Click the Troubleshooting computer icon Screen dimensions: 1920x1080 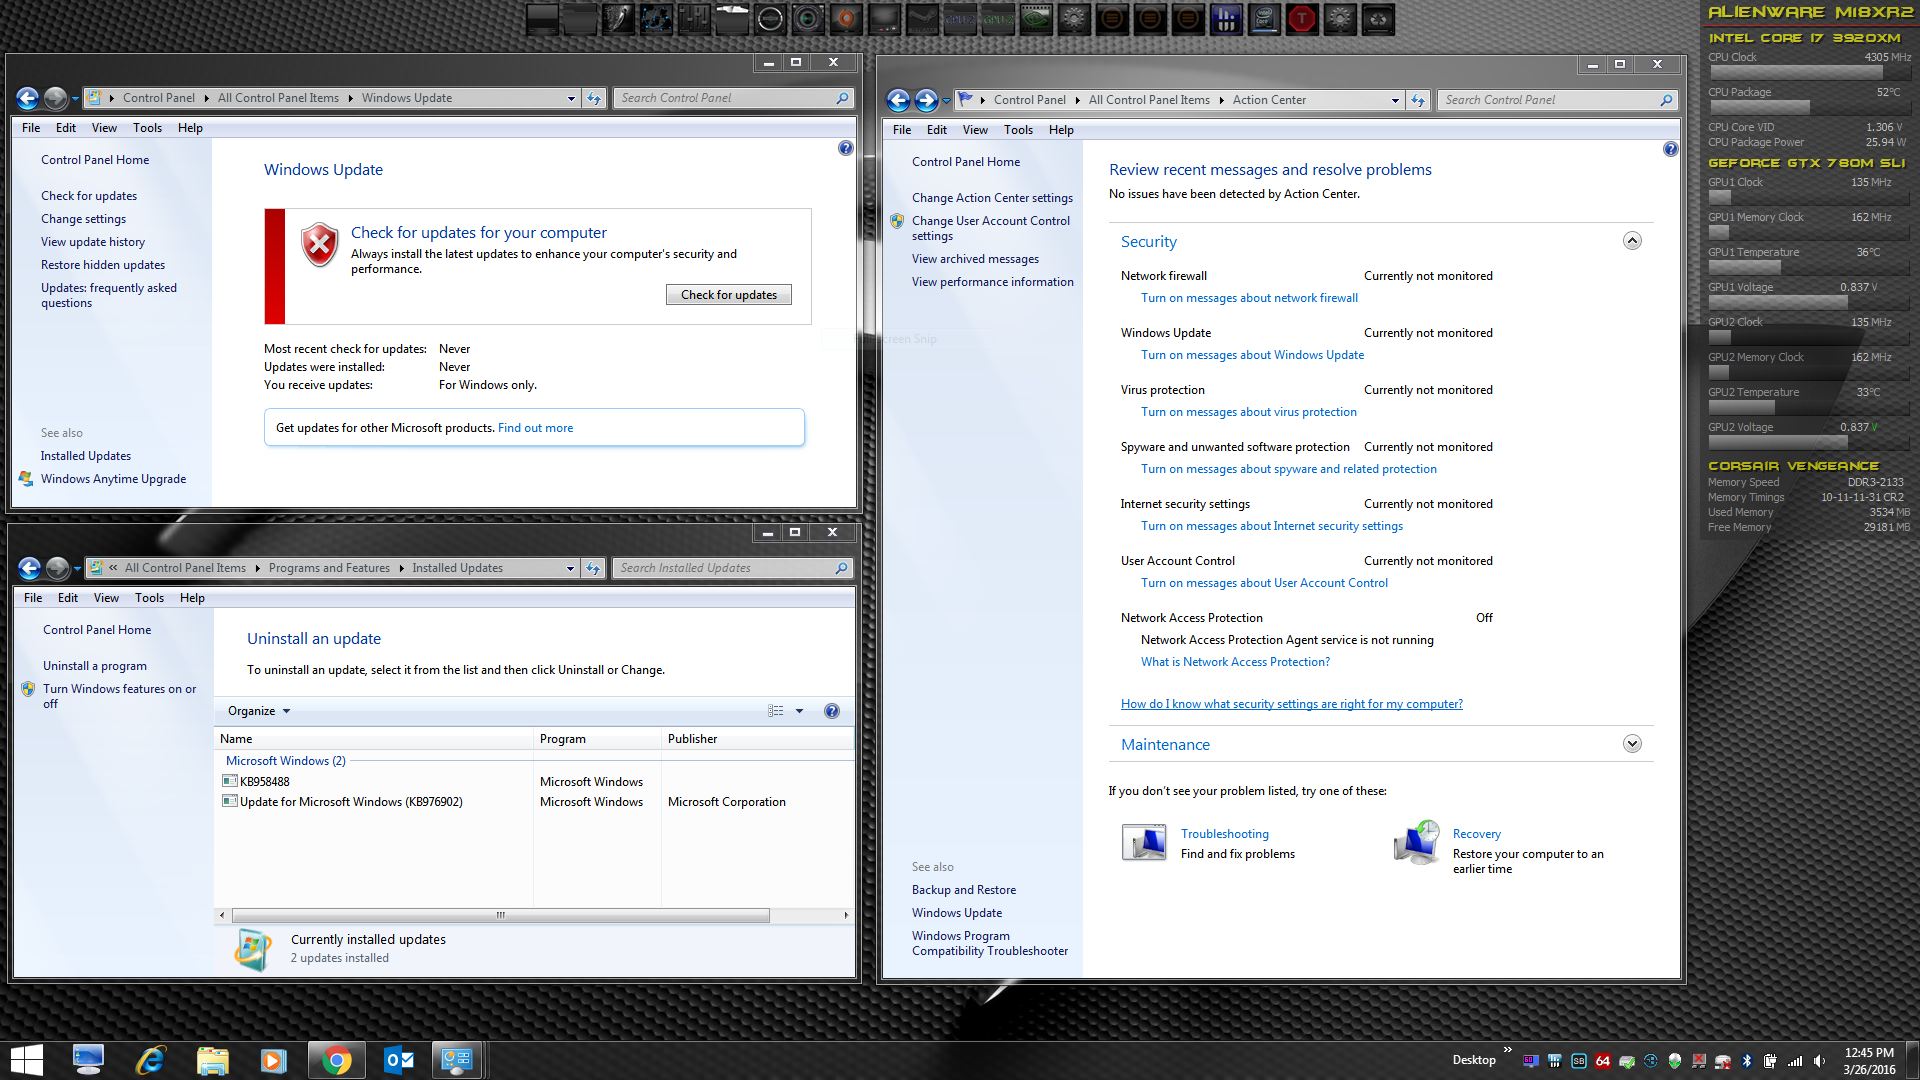coord(1144,843)
